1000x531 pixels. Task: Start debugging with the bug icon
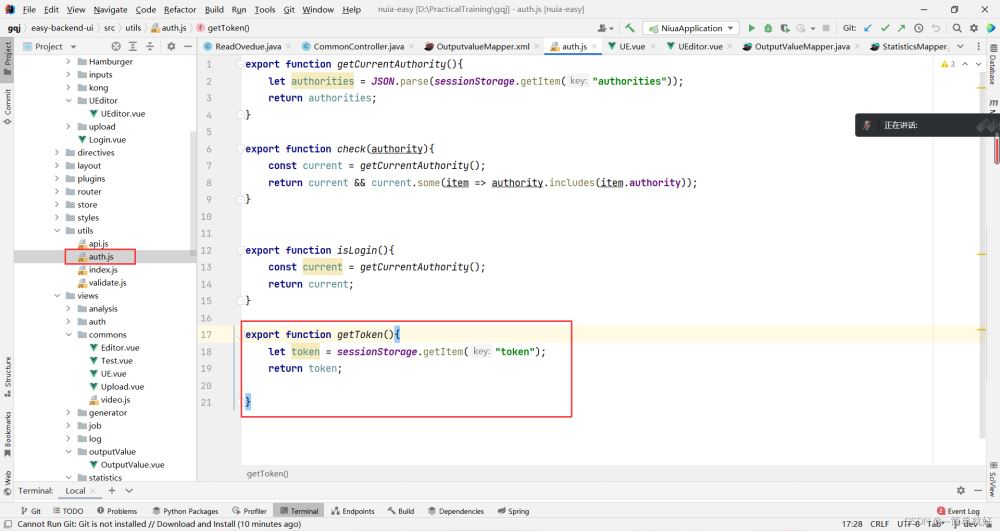pos(768,28)
